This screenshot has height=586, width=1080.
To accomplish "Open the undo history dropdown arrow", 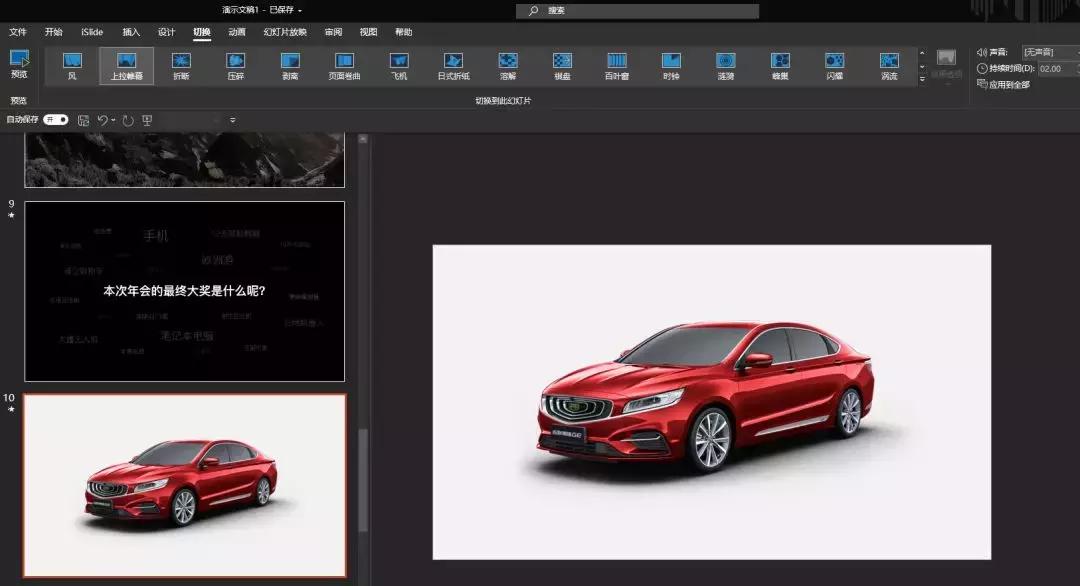I will pyautogui.click(x=113, y=120).
